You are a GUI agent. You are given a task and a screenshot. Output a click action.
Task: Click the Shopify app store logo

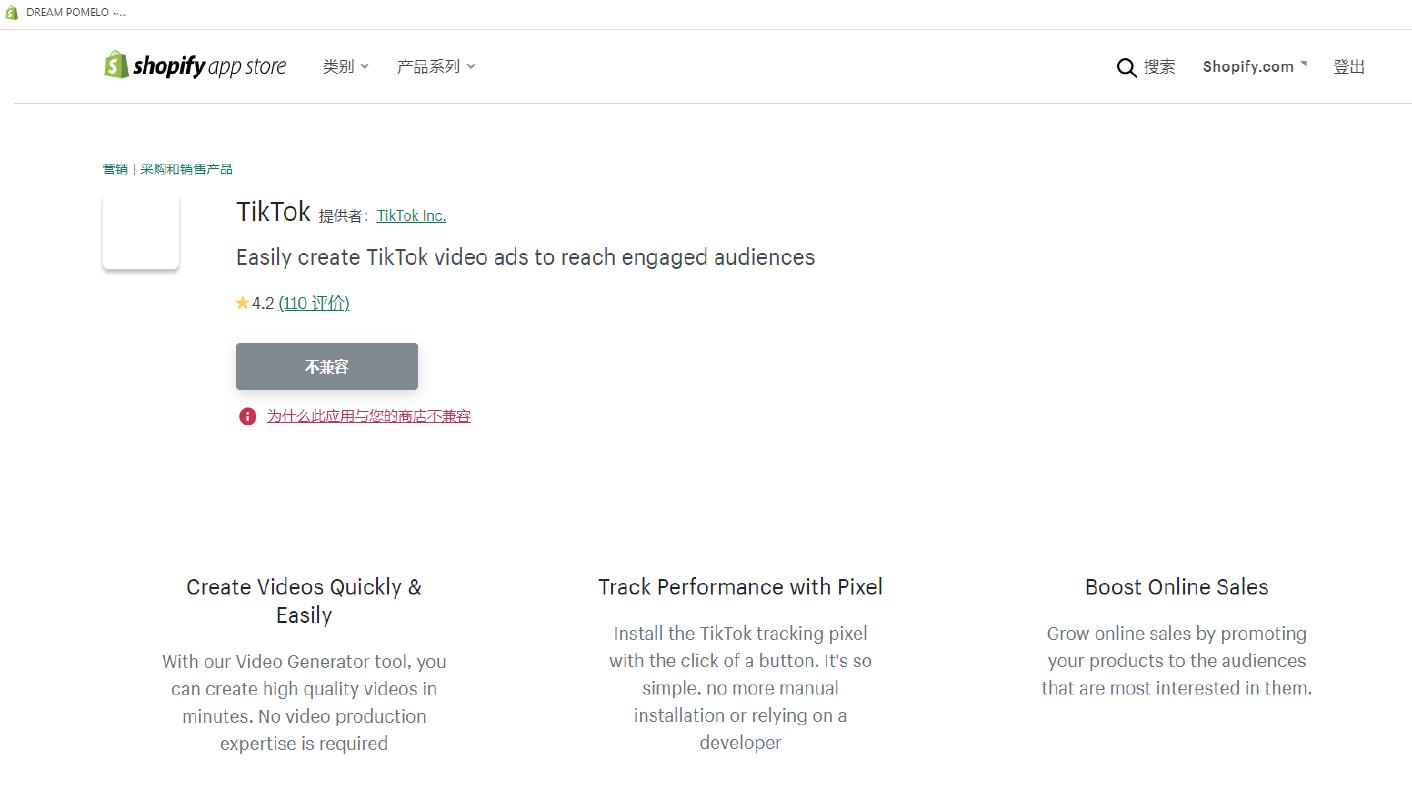click(195, 66)
